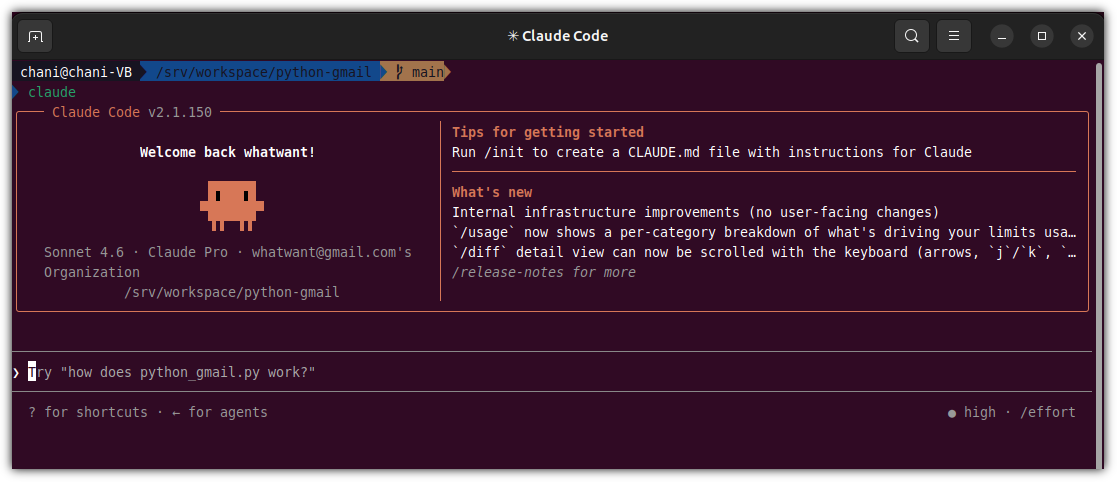Click the "Sonnet 4.6 · Claude Pro" line
This screenshot has height=482, width=1117.
[x=228, y=252]
